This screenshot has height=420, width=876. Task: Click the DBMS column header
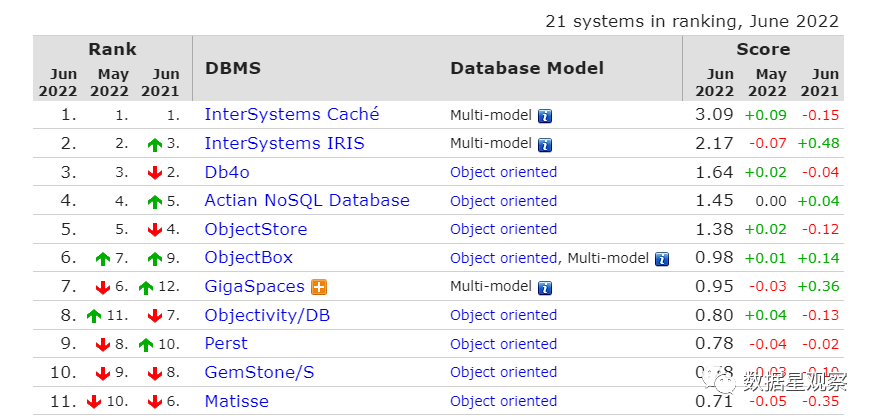click(x=233, y=68)
